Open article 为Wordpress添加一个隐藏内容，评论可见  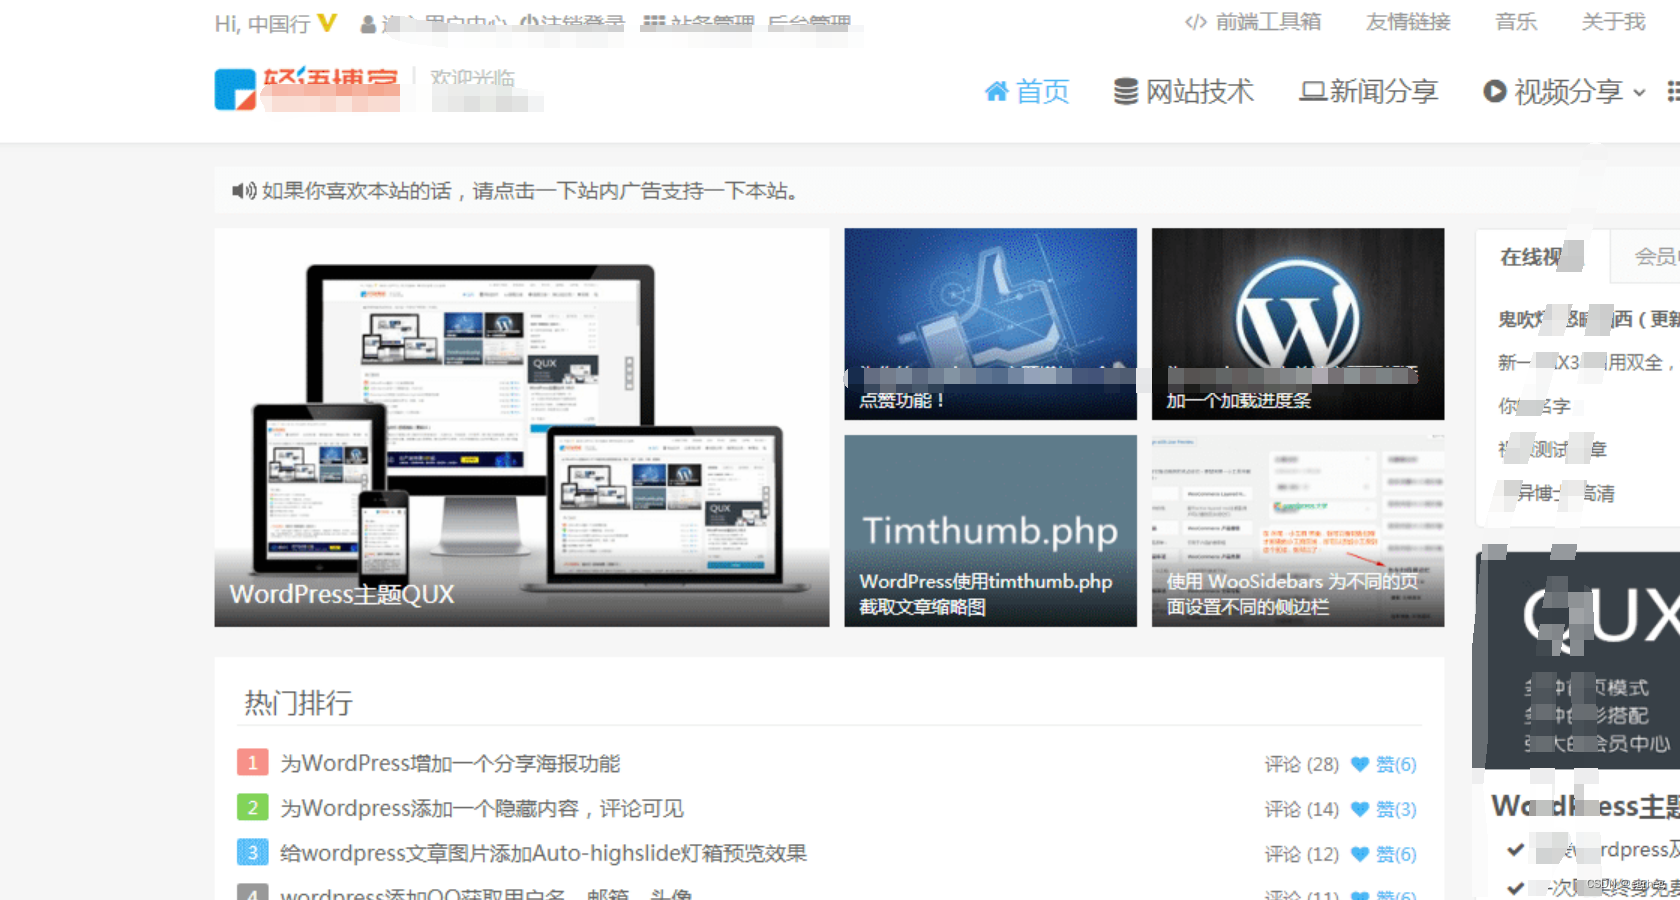pyautogui.click(x=482, y=808)
